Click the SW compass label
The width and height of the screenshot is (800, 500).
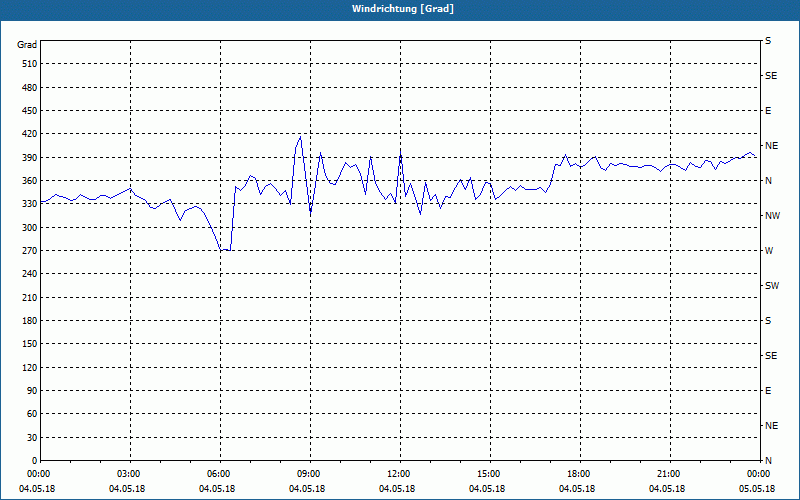point(772,286)
